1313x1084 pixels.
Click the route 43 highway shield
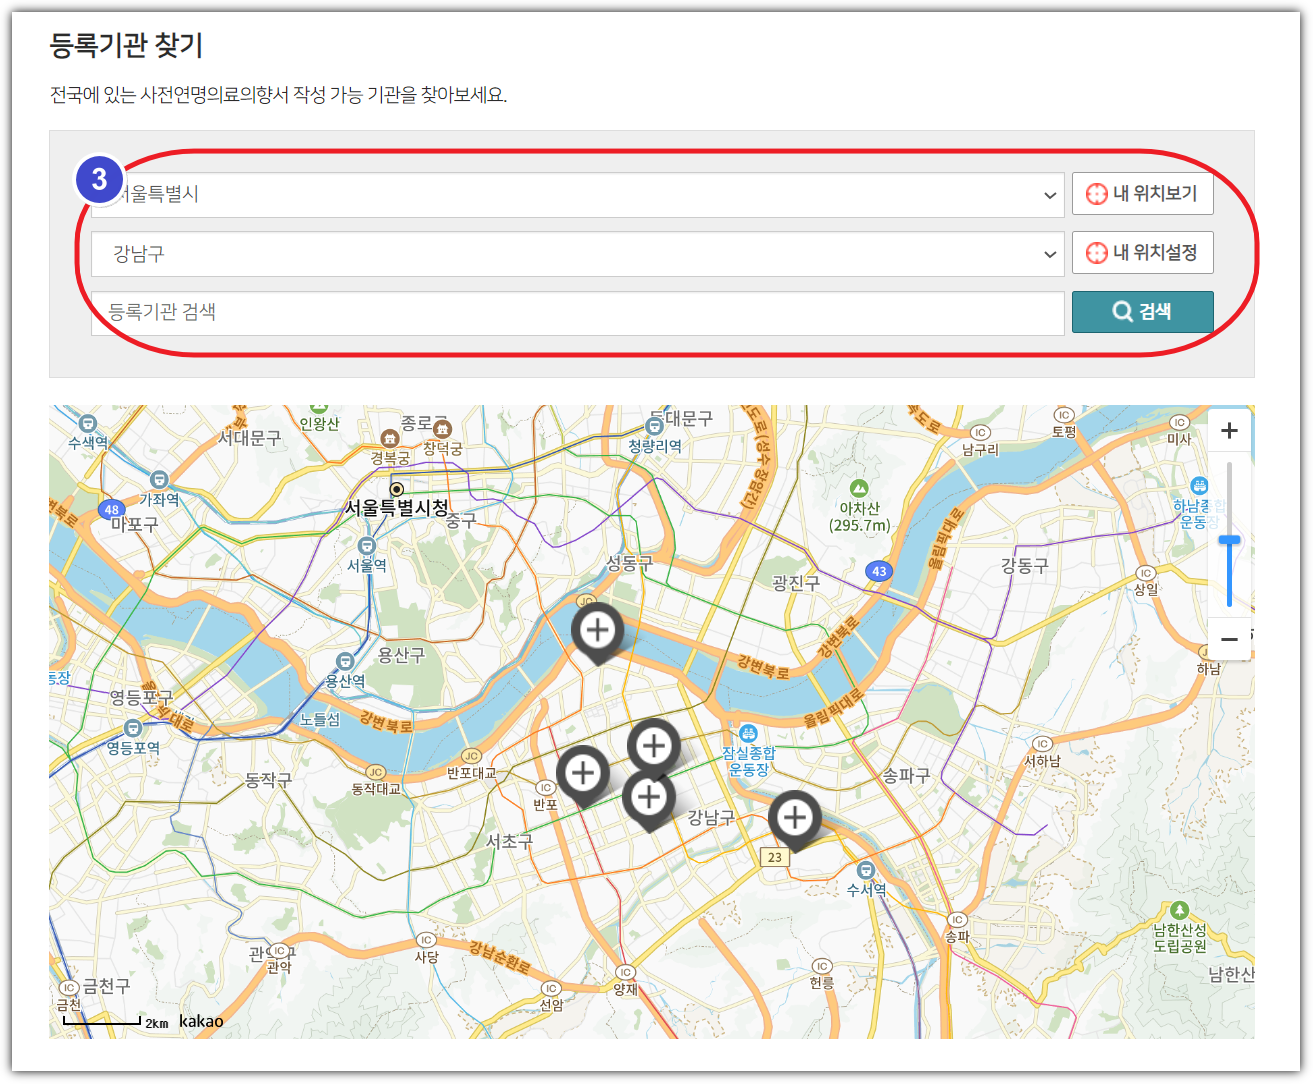[x=879, y=572]
